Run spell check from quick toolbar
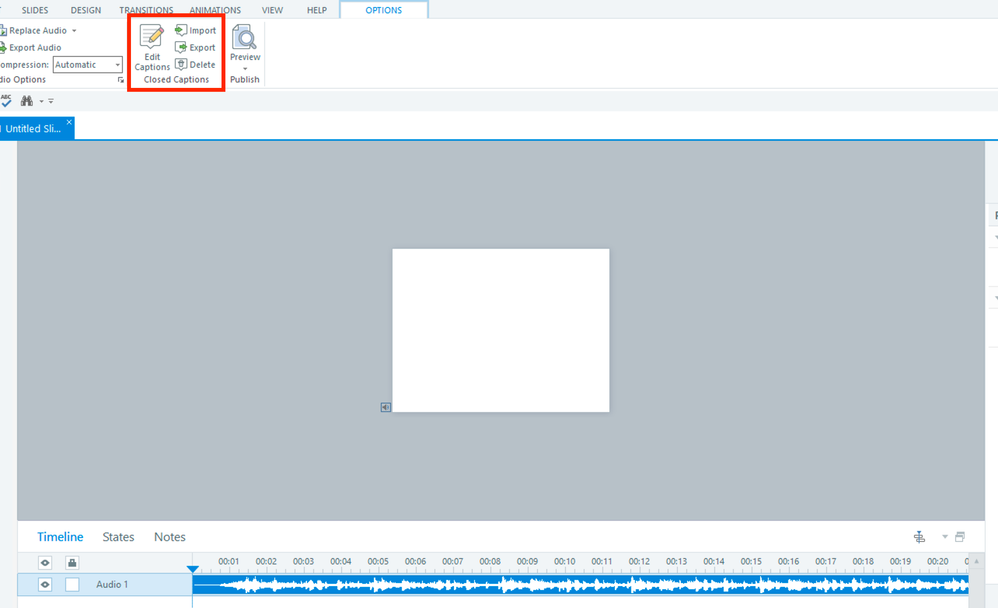This screenshot has height=608, width=998. pos(6,101)
